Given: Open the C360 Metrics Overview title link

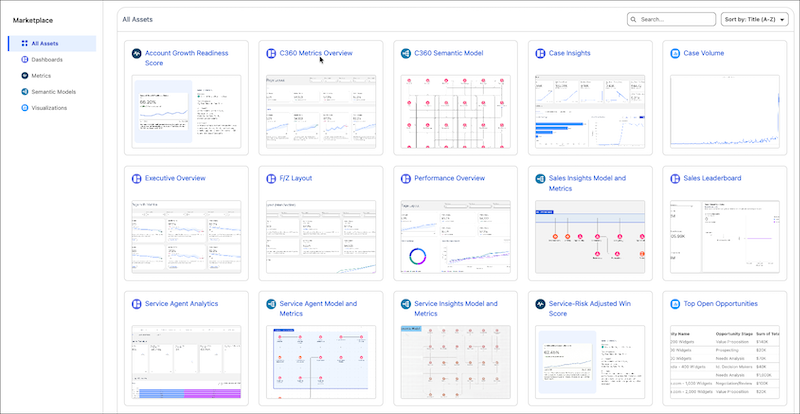Looking at the screenshot, I should click(316, 53).
